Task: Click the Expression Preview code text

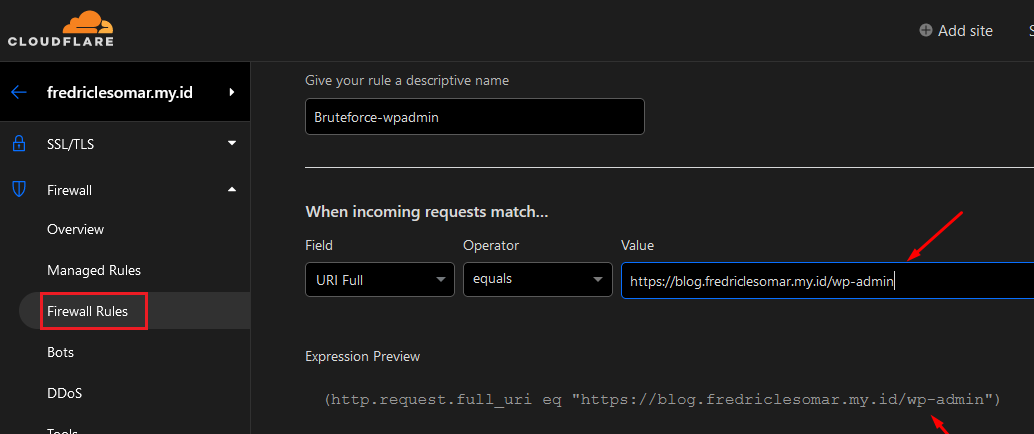Action: pos(662,399)
